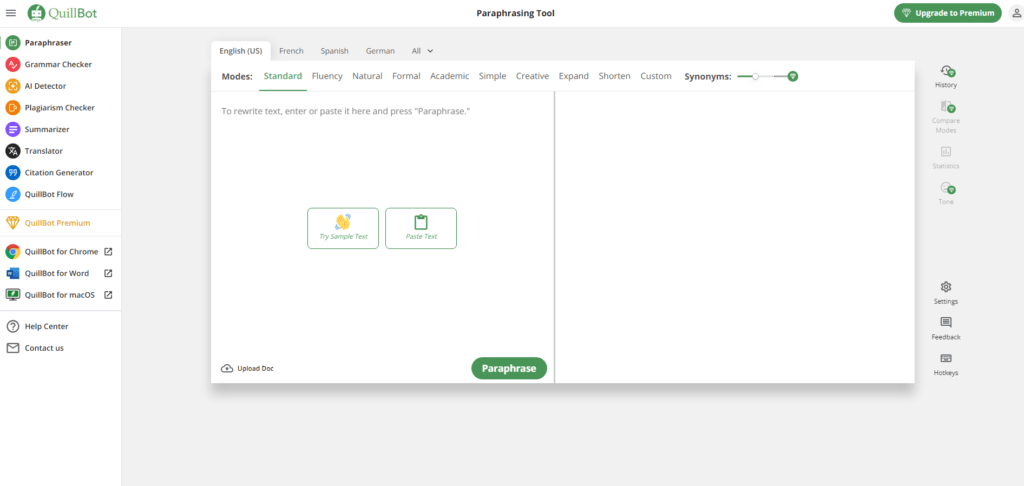
Task: Switch to the French language tab
Action: click(x=291, y=51)
